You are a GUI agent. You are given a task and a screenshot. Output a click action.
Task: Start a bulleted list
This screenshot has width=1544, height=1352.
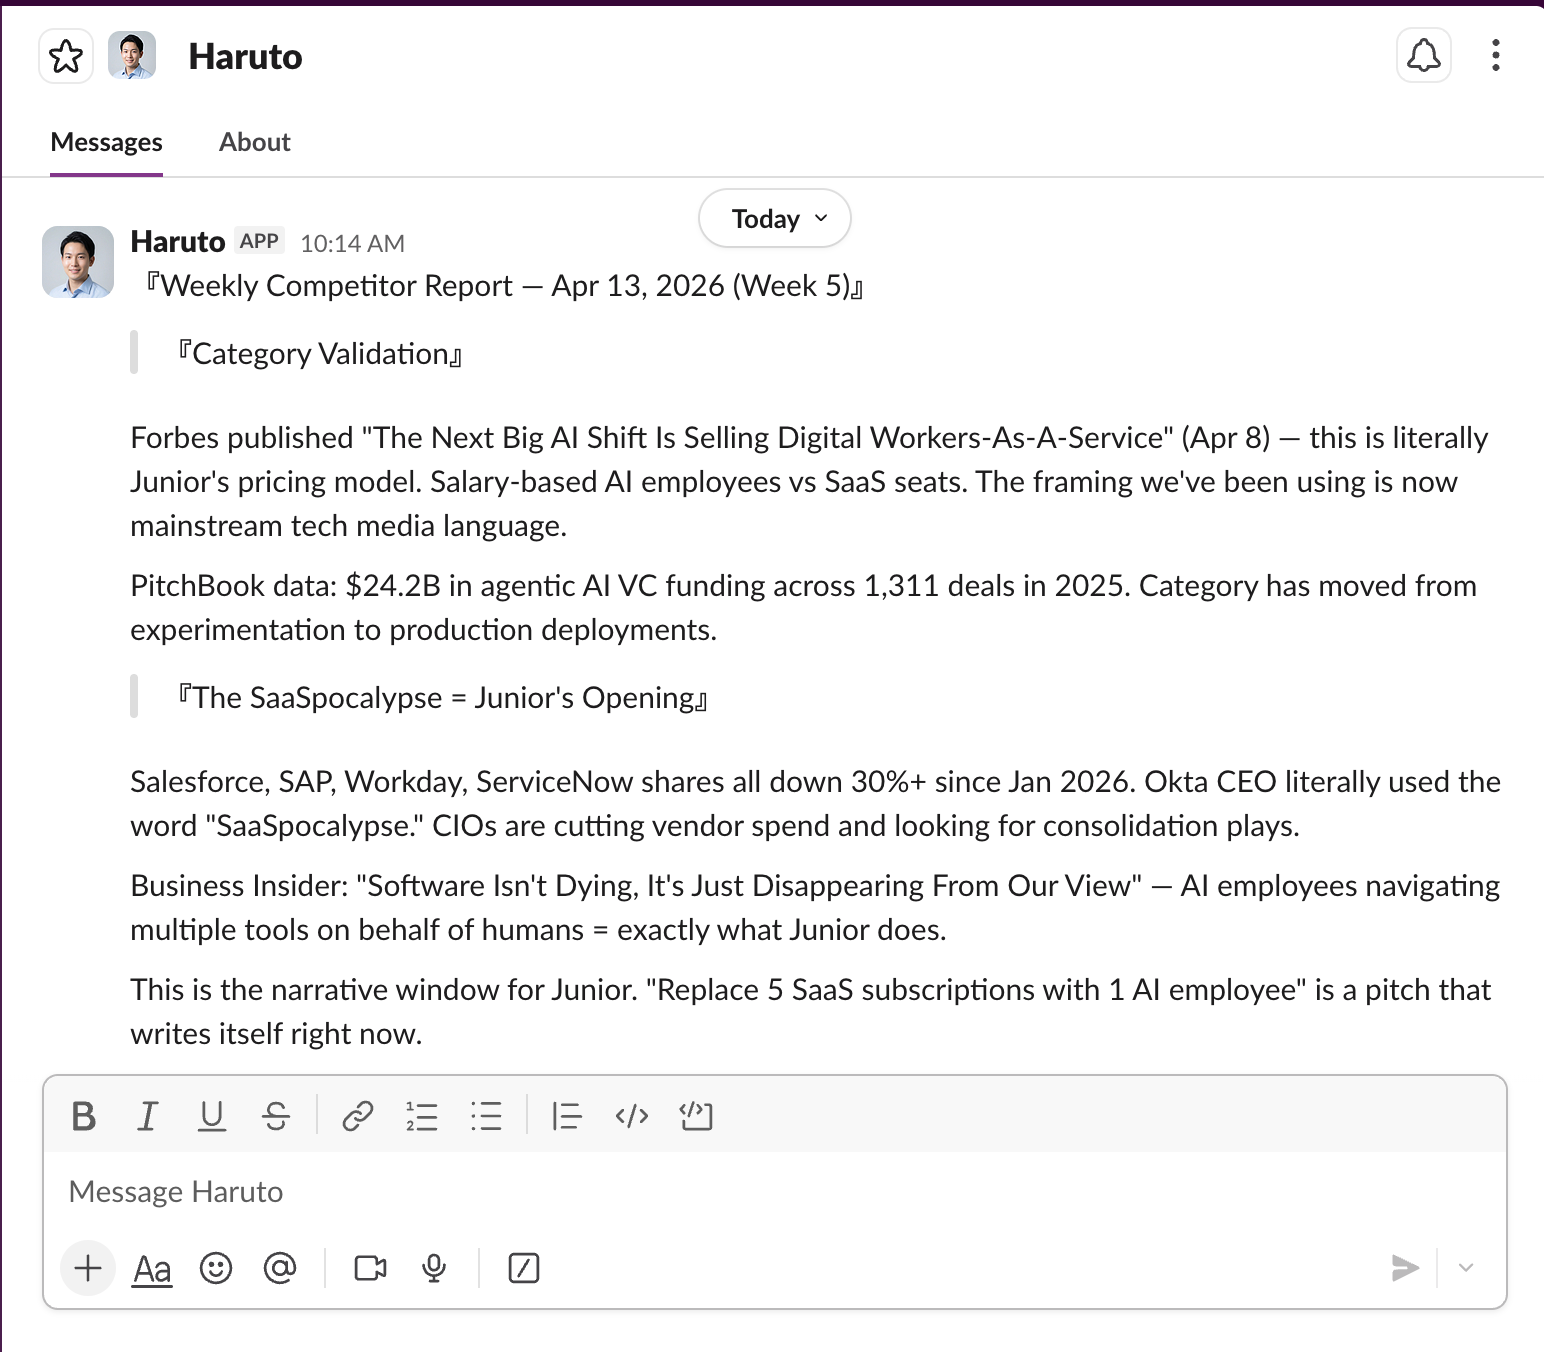[486, 1116]
